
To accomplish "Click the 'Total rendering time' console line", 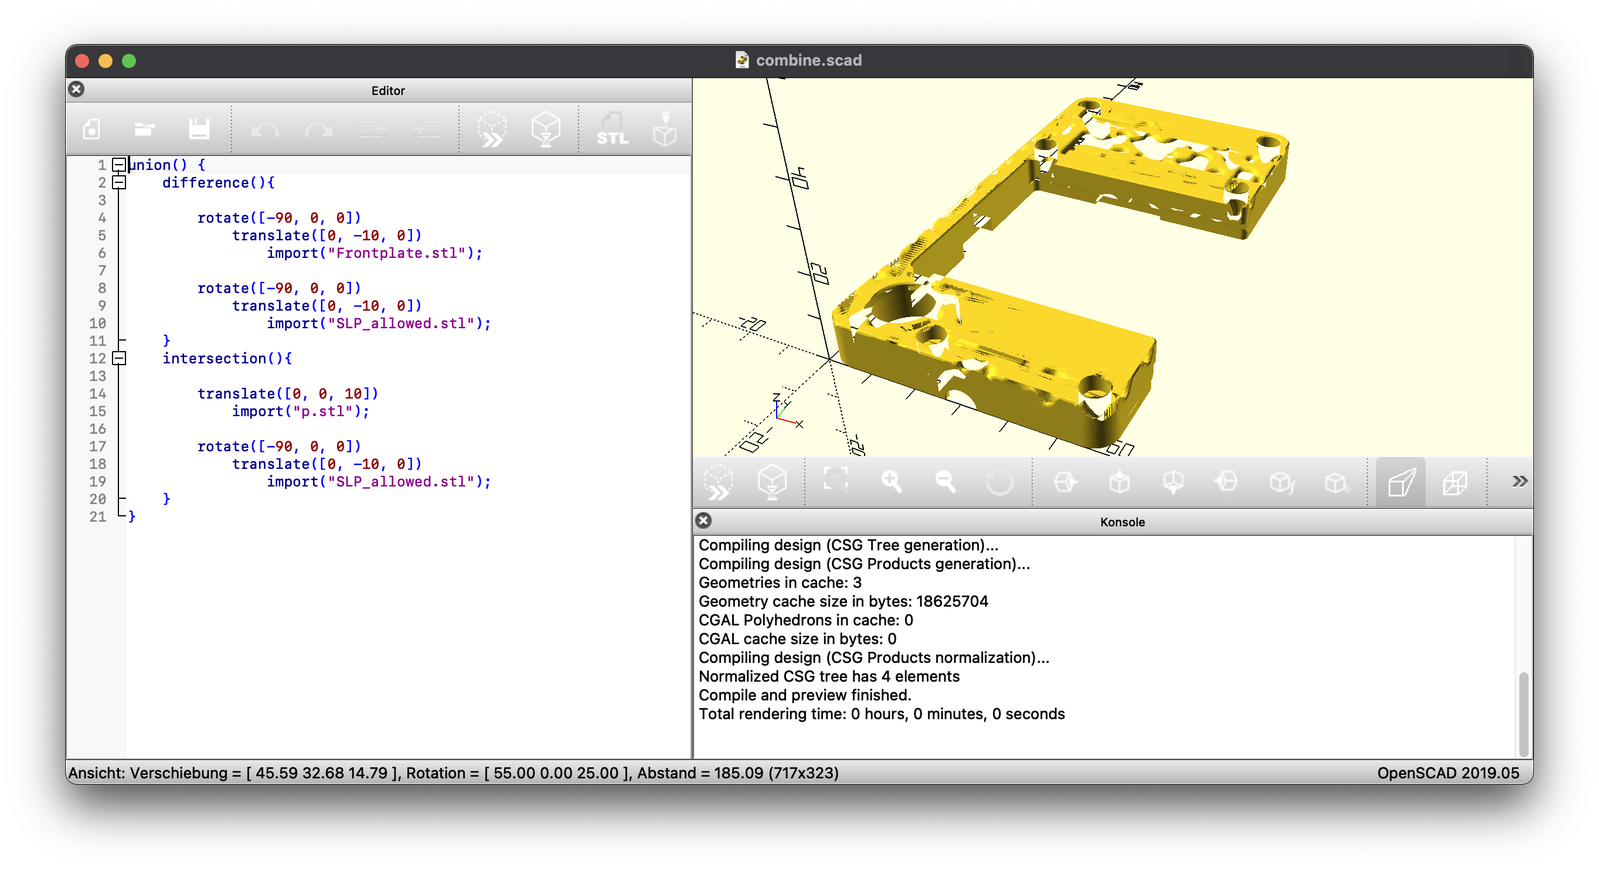I will click(x=882, y=714).
